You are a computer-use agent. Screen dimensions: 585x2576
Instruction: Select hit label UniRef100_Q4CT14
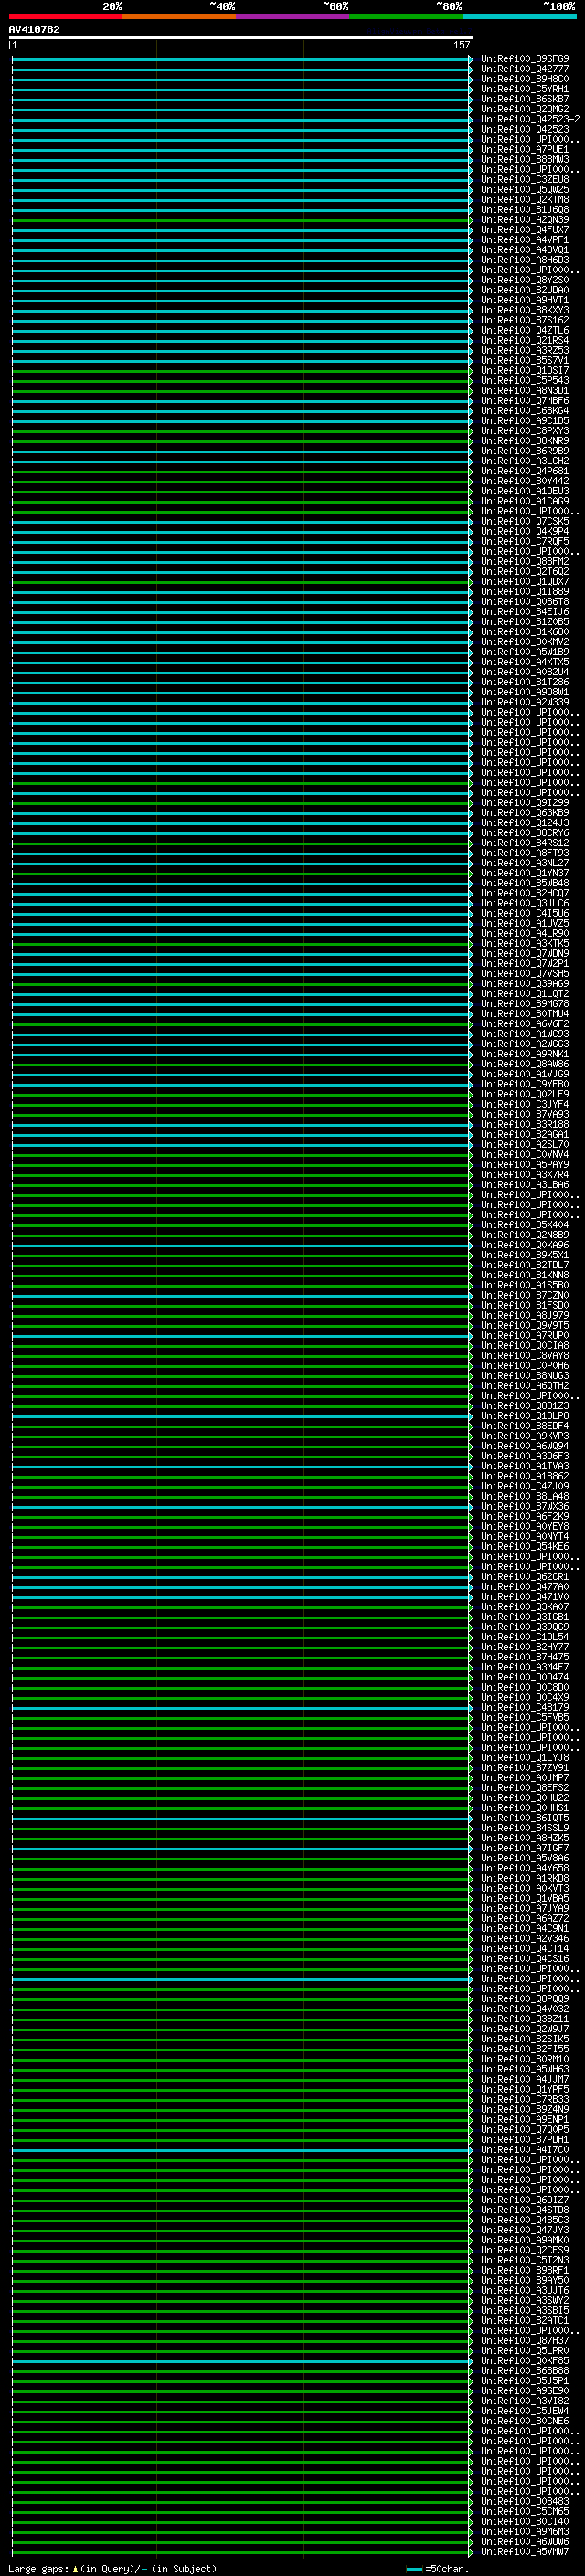point(524,1949)
